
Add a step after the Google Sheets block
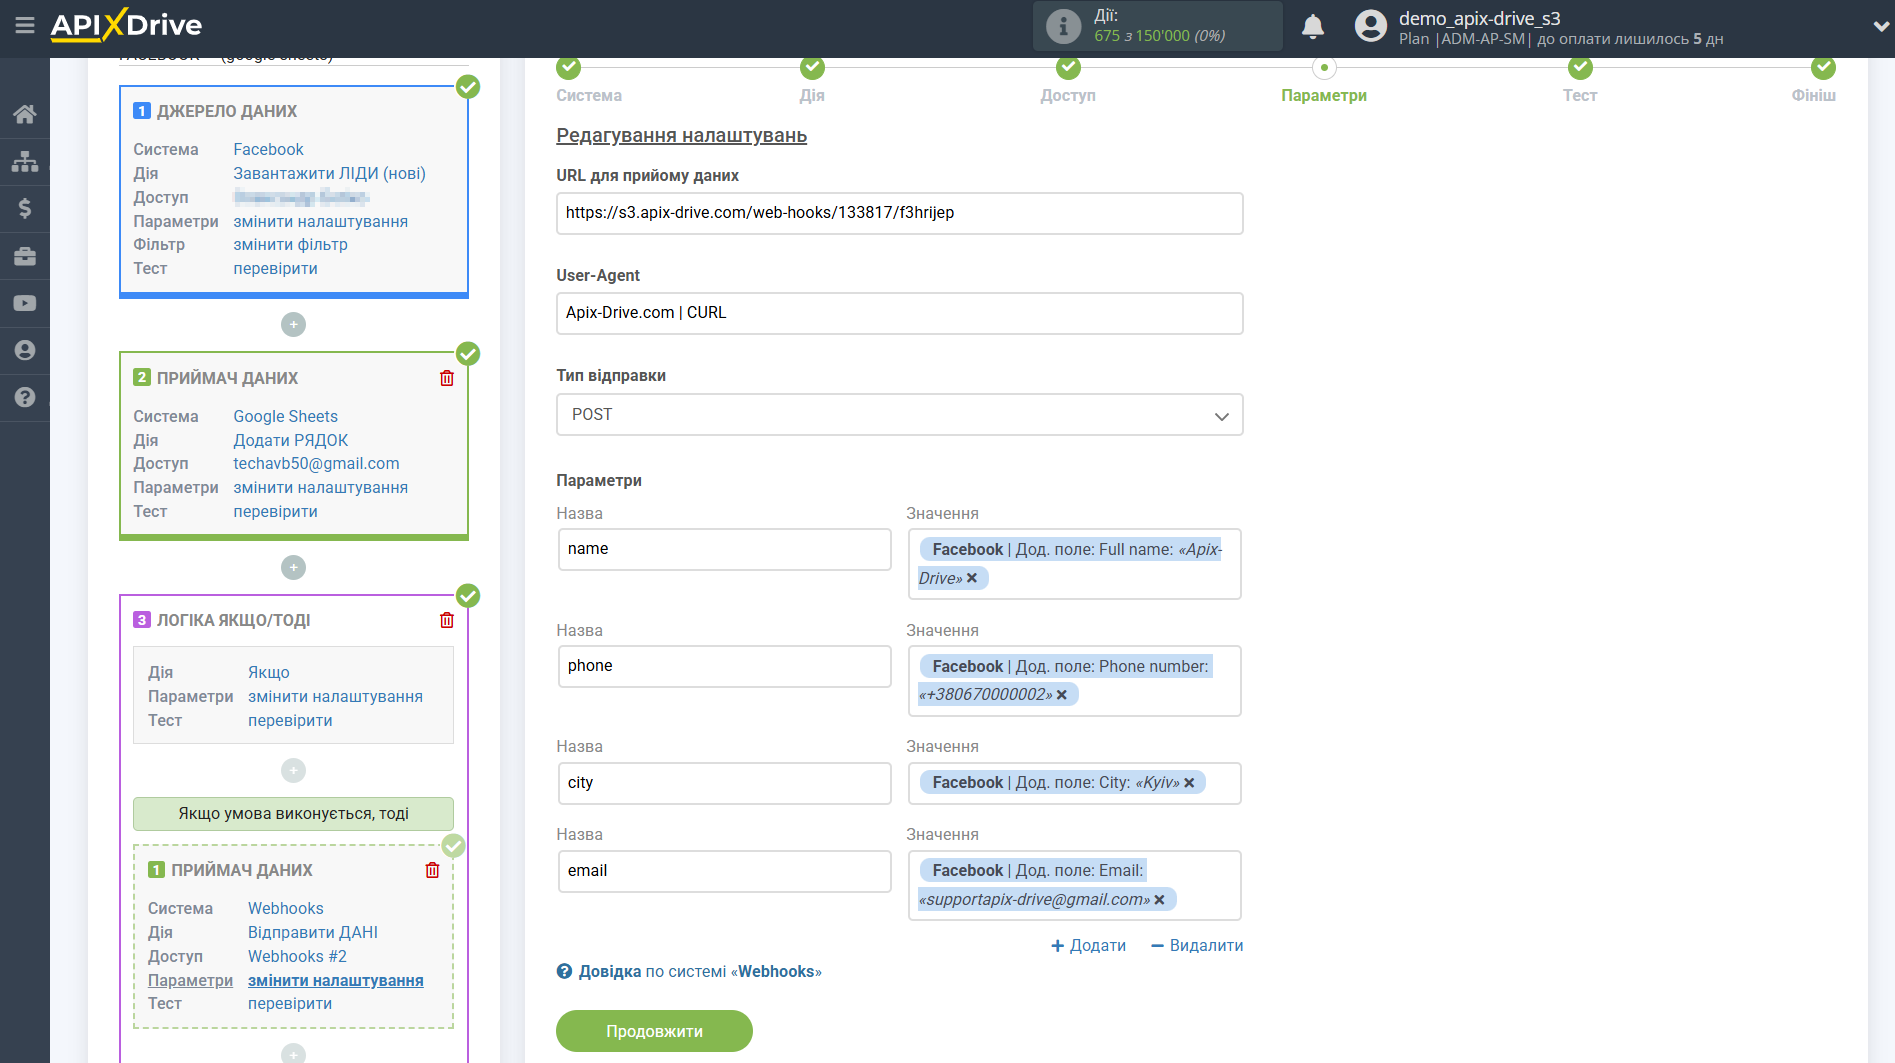coord(293,567)
